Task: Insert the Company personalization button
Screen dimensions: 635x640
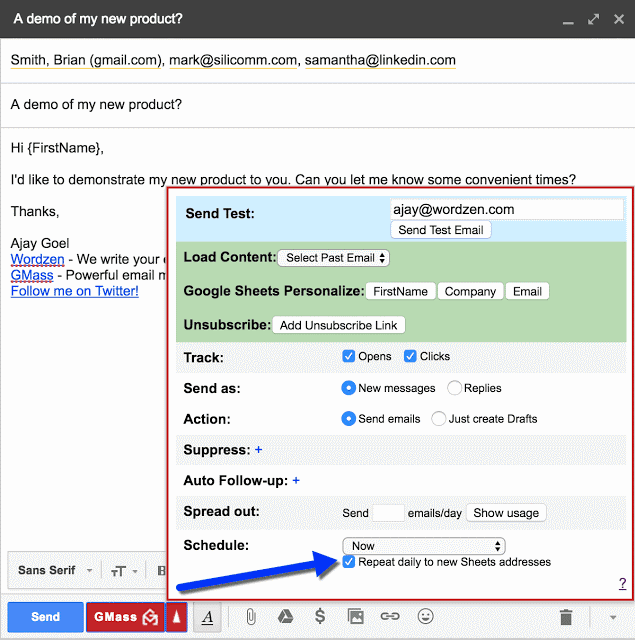Action: pyautogui.click(x=470, y=291)
